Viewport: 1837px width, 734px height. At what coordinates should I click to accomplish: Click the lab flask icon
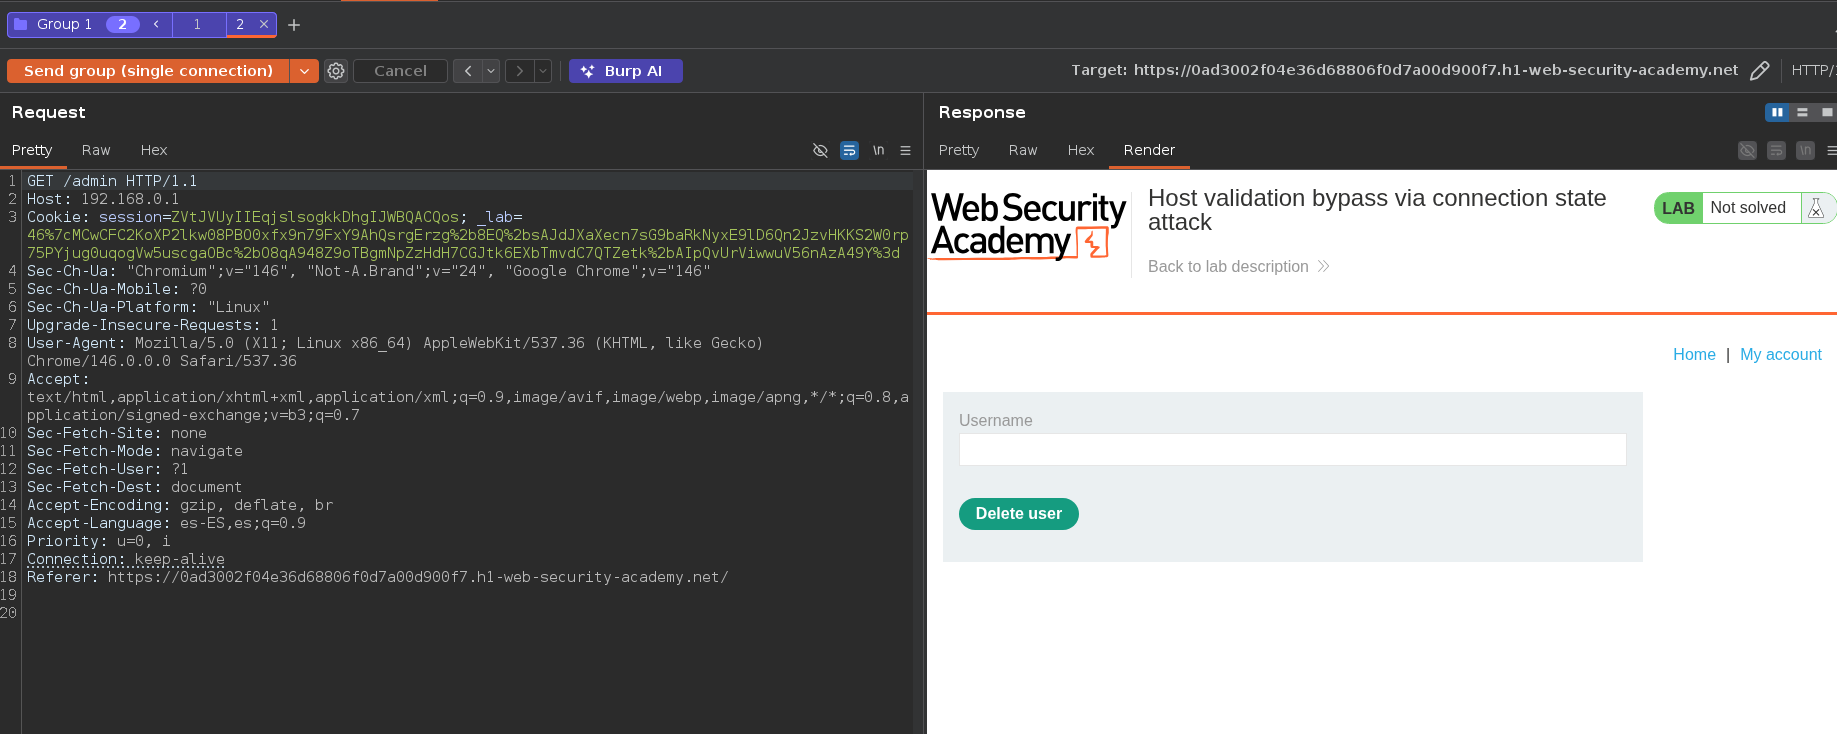pyautogui.click(x=1816, y=208)
